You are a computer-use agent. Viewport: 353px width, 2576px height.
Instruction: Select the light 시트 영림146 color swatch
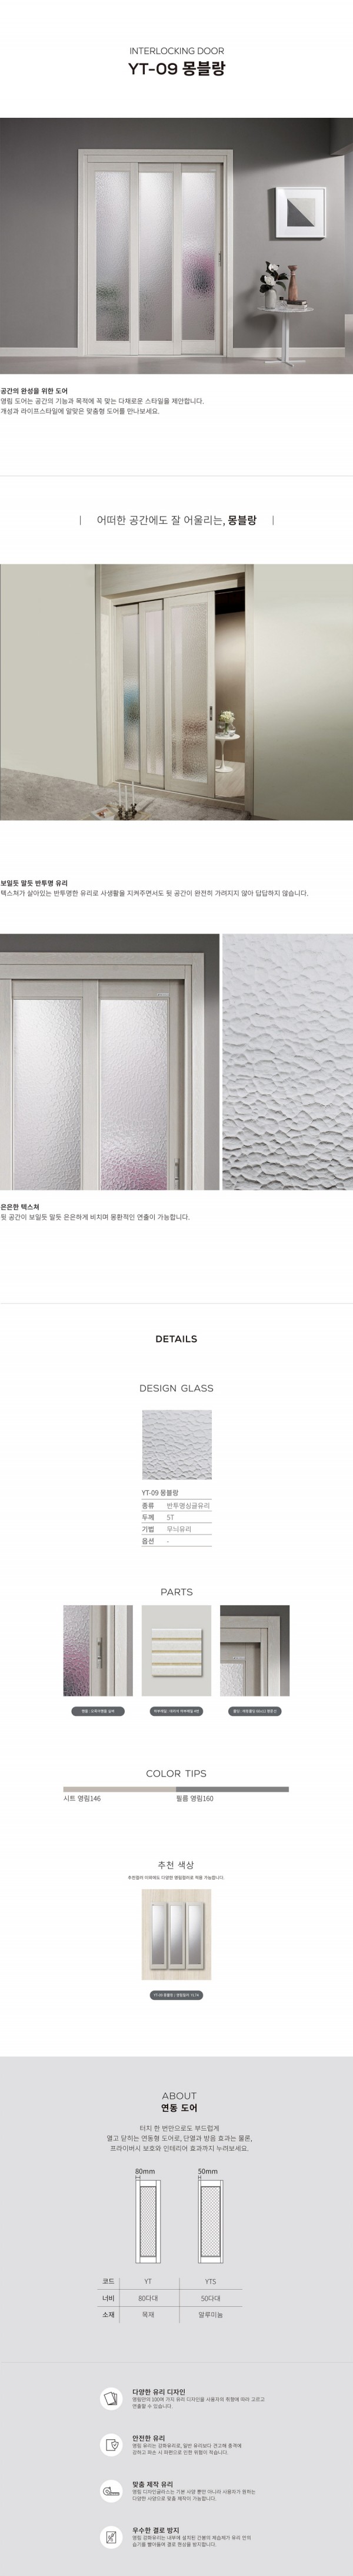[119, 1789]
